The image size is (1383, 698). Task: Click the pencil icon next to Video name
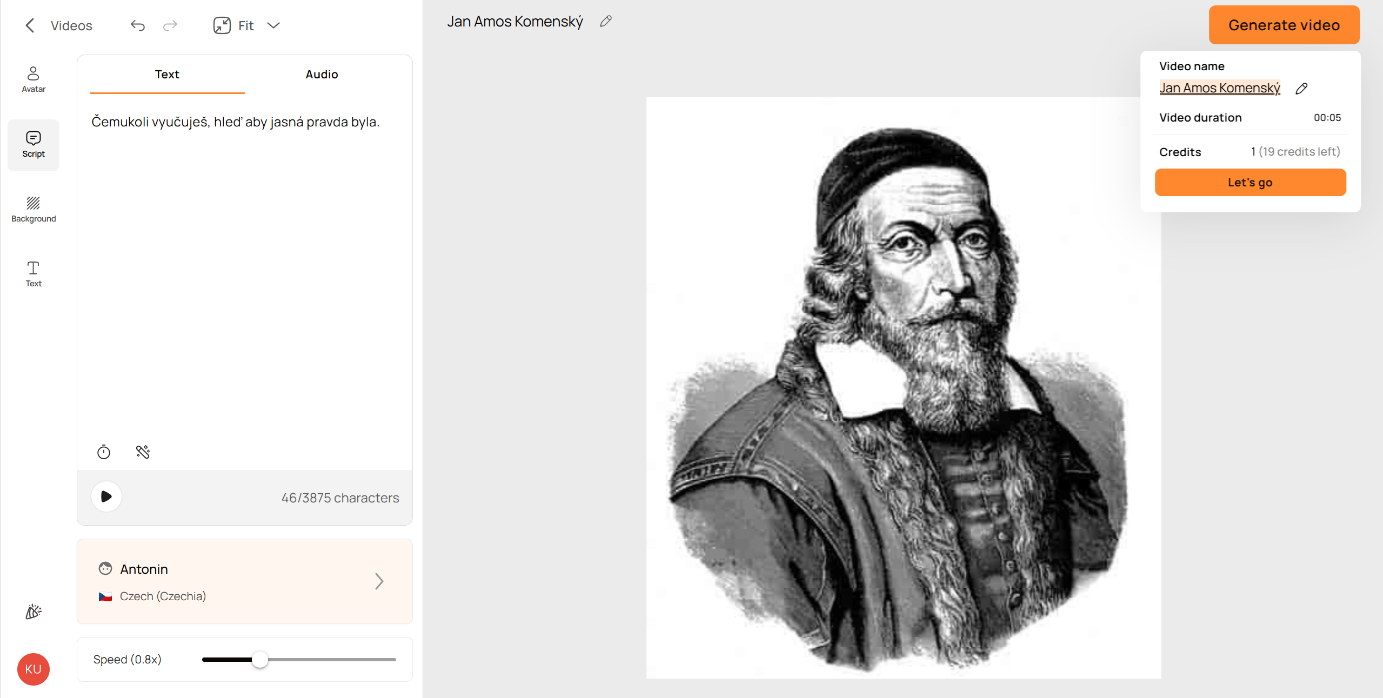point(1301,88)
